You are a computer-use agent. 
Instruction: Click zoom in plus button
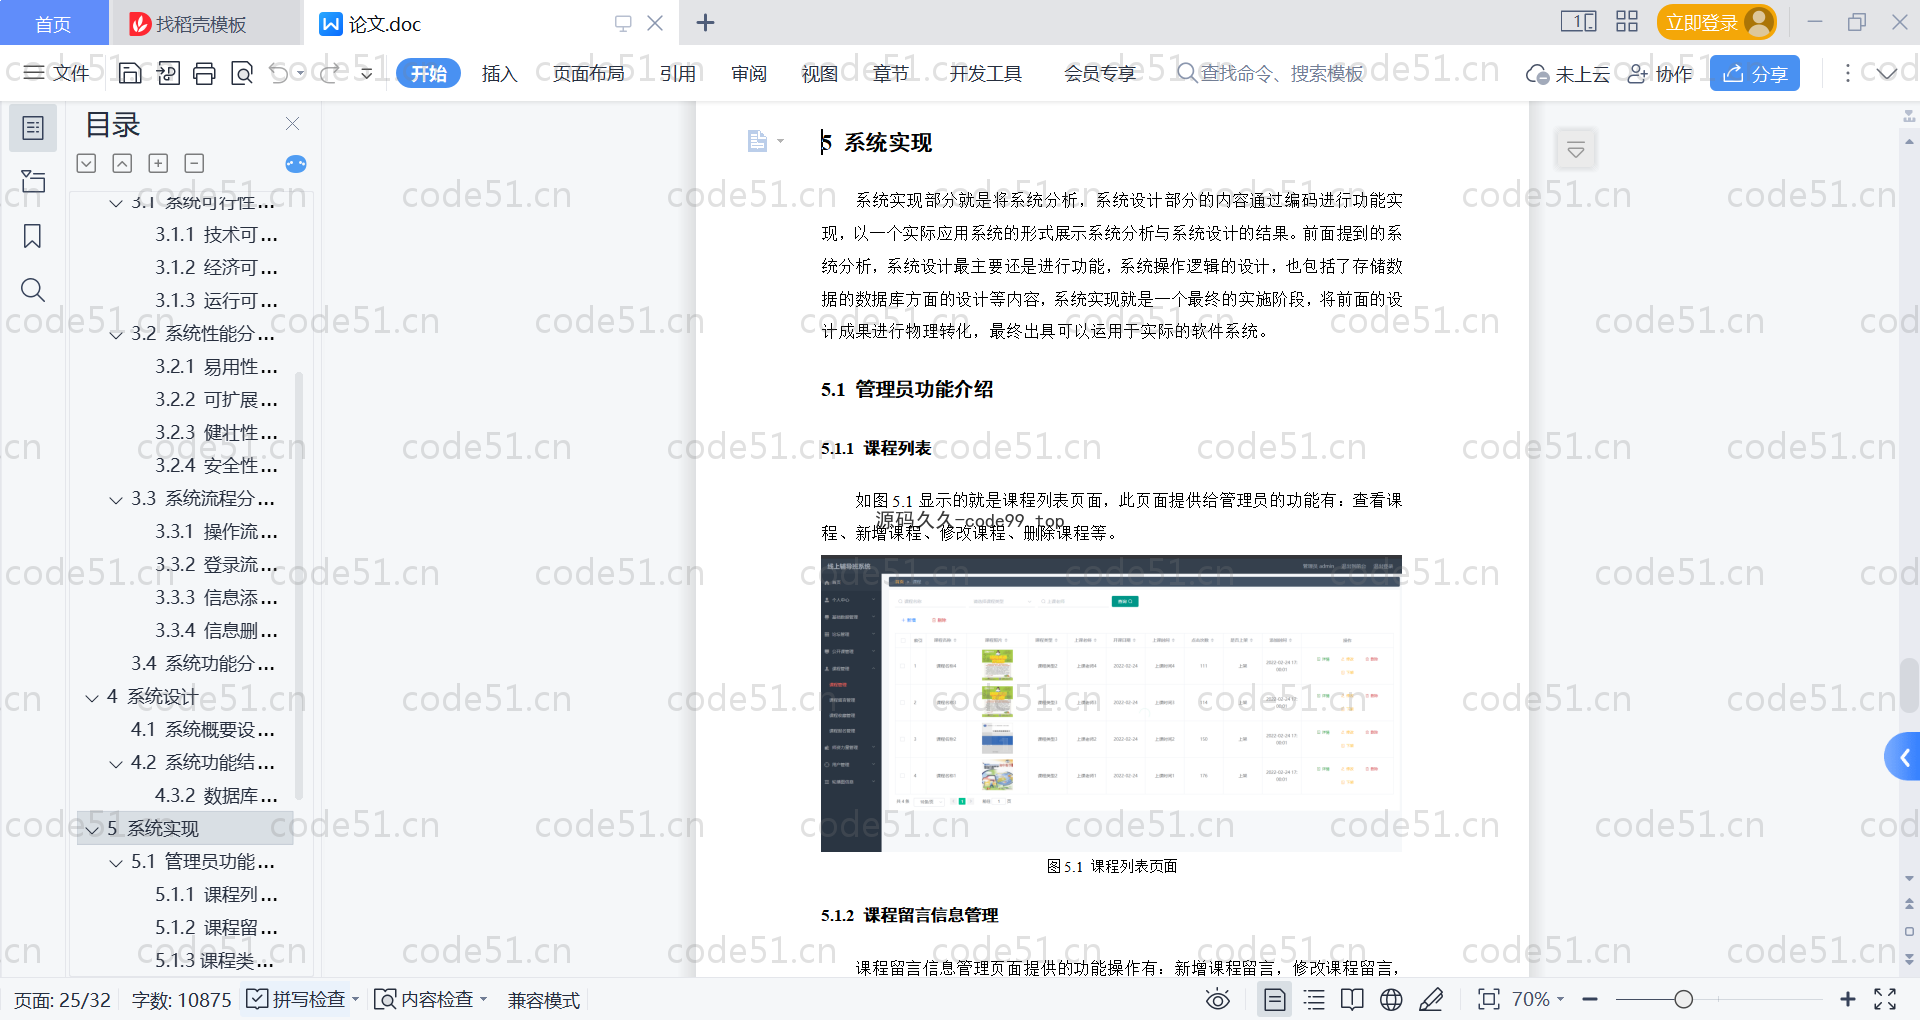click(1848, 999)
